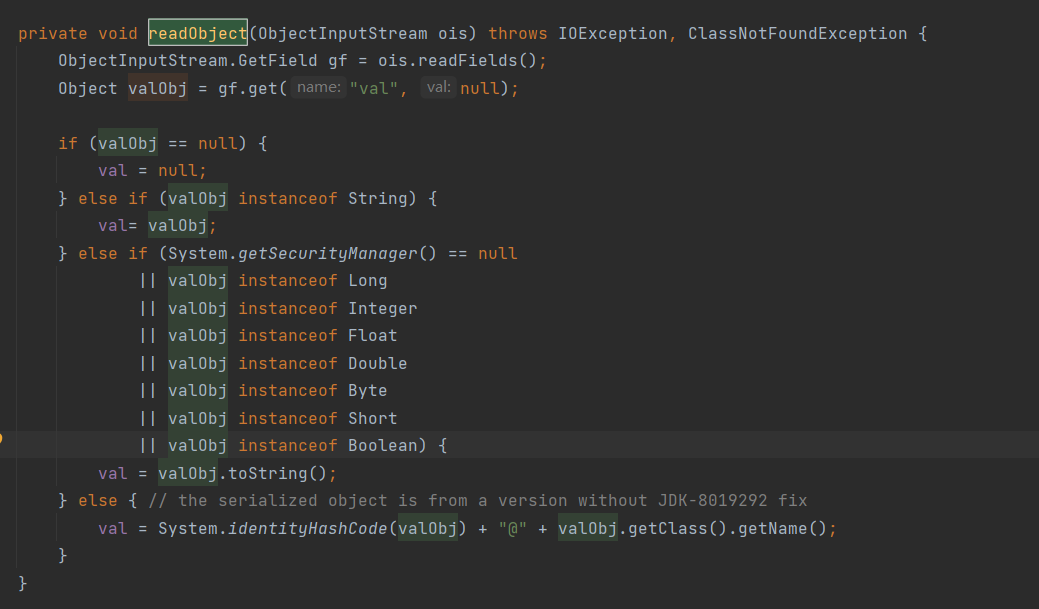This screenshot has width=1039, height=609.
Task: Click the Boolean type on highlighted line
Action: pos(382,445)
